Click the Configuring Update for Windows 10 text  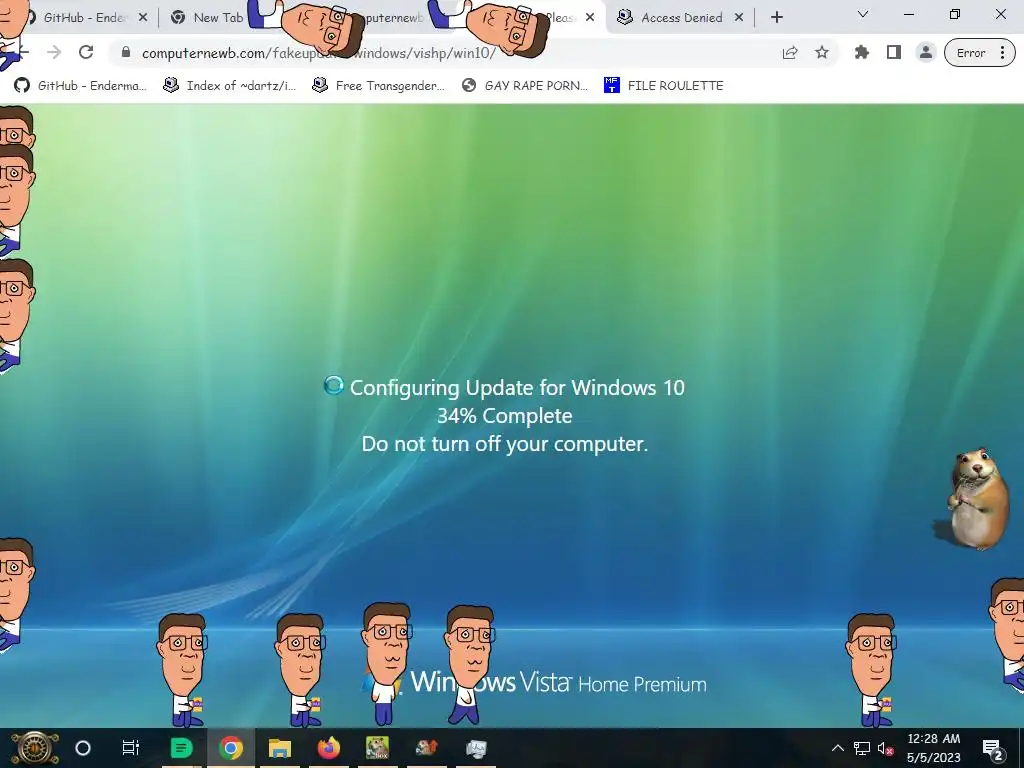517,387
